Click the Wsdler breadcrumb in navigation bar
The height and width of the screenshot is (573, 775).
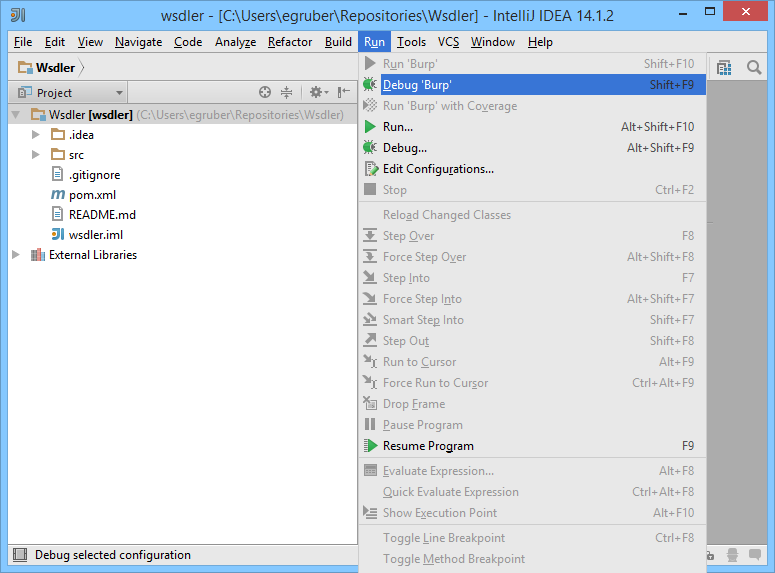pos(55,67)
